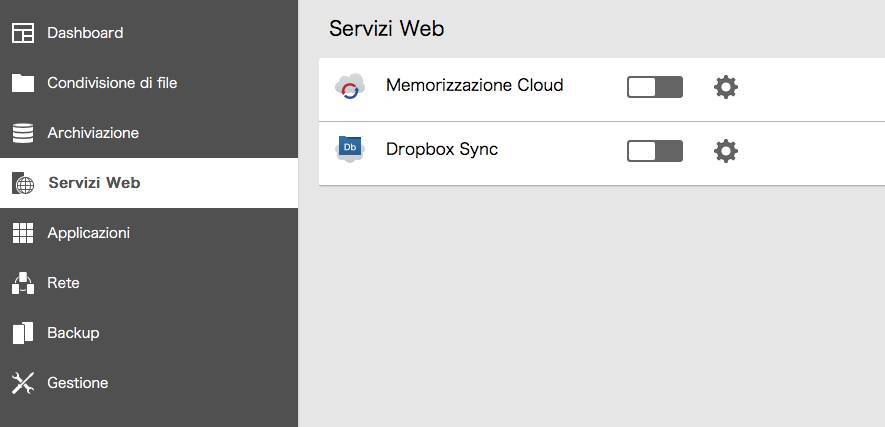Click the wrench-and-screwdriver Gestione icon

tap(23, 383)
